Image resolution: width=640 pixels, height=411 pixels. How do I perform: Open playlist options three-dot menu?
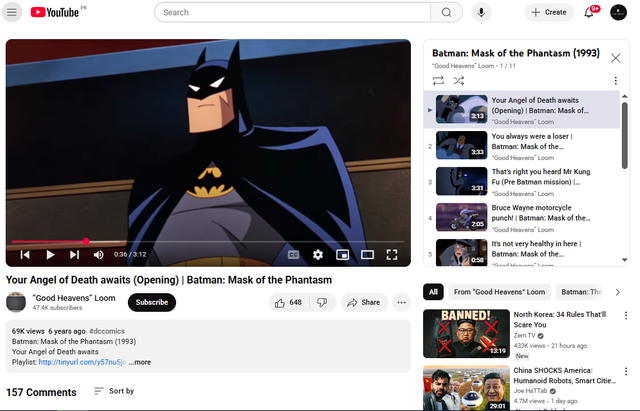(616, 81)
